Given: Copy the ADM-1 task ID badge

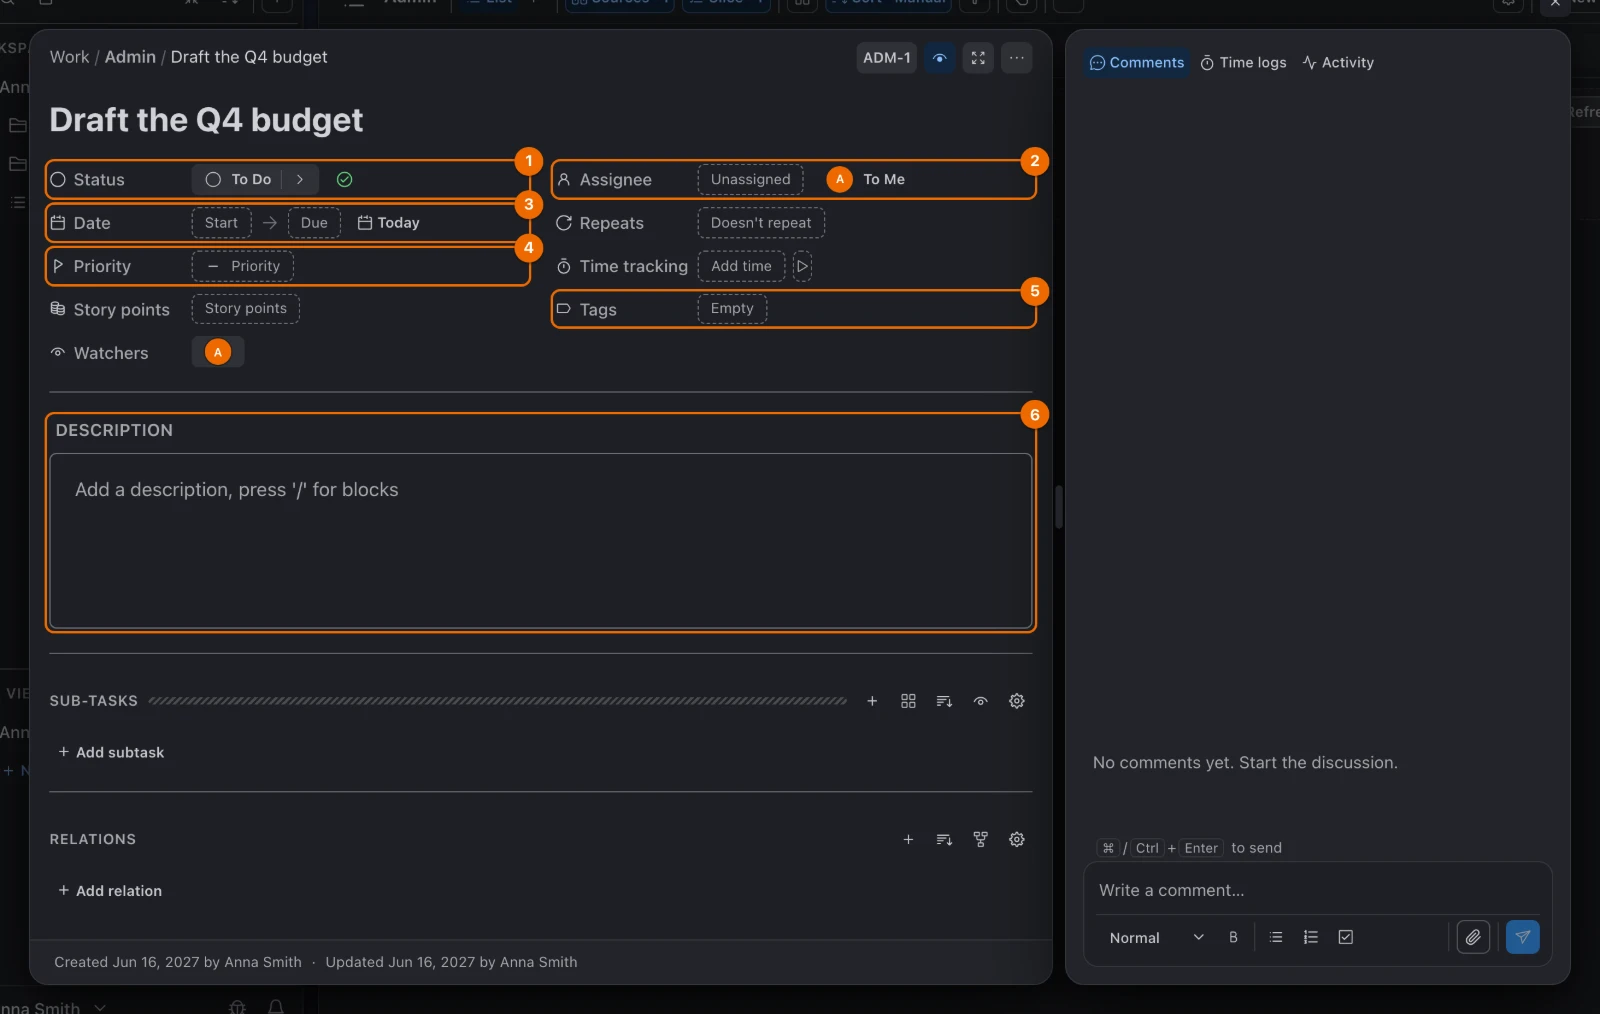Looking at the screenshot, I should tap(887, 58).
